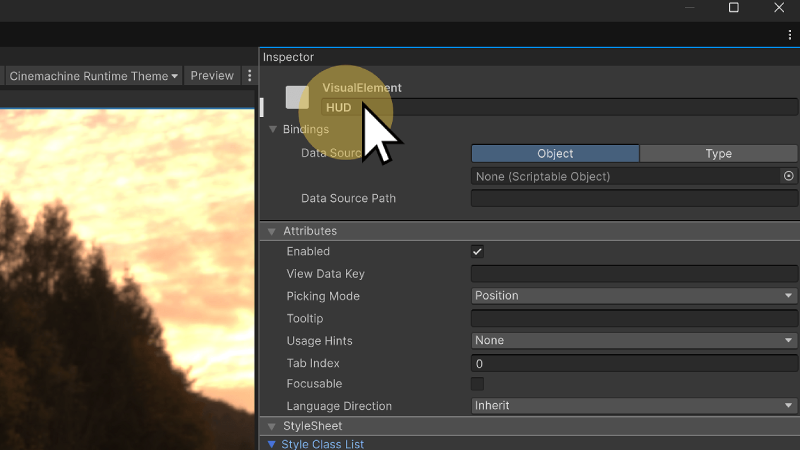Click the Tab Index input field
The image size is (800, 450).
(634, 364)
